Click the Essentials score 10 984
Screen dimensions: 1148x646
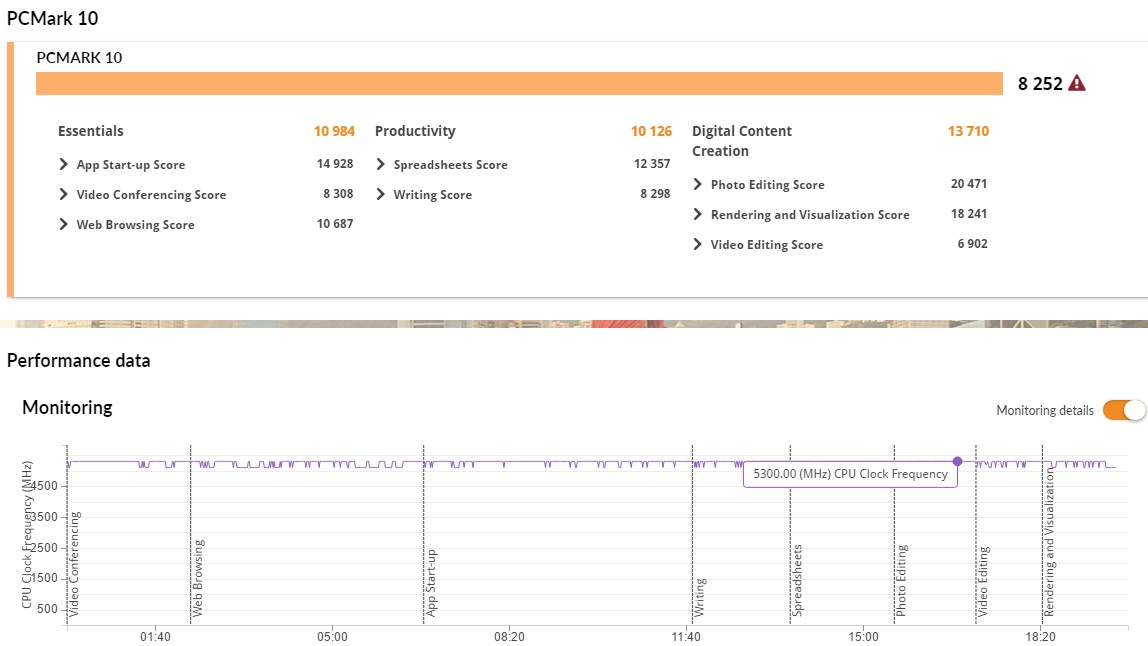[x=335, y=131]
